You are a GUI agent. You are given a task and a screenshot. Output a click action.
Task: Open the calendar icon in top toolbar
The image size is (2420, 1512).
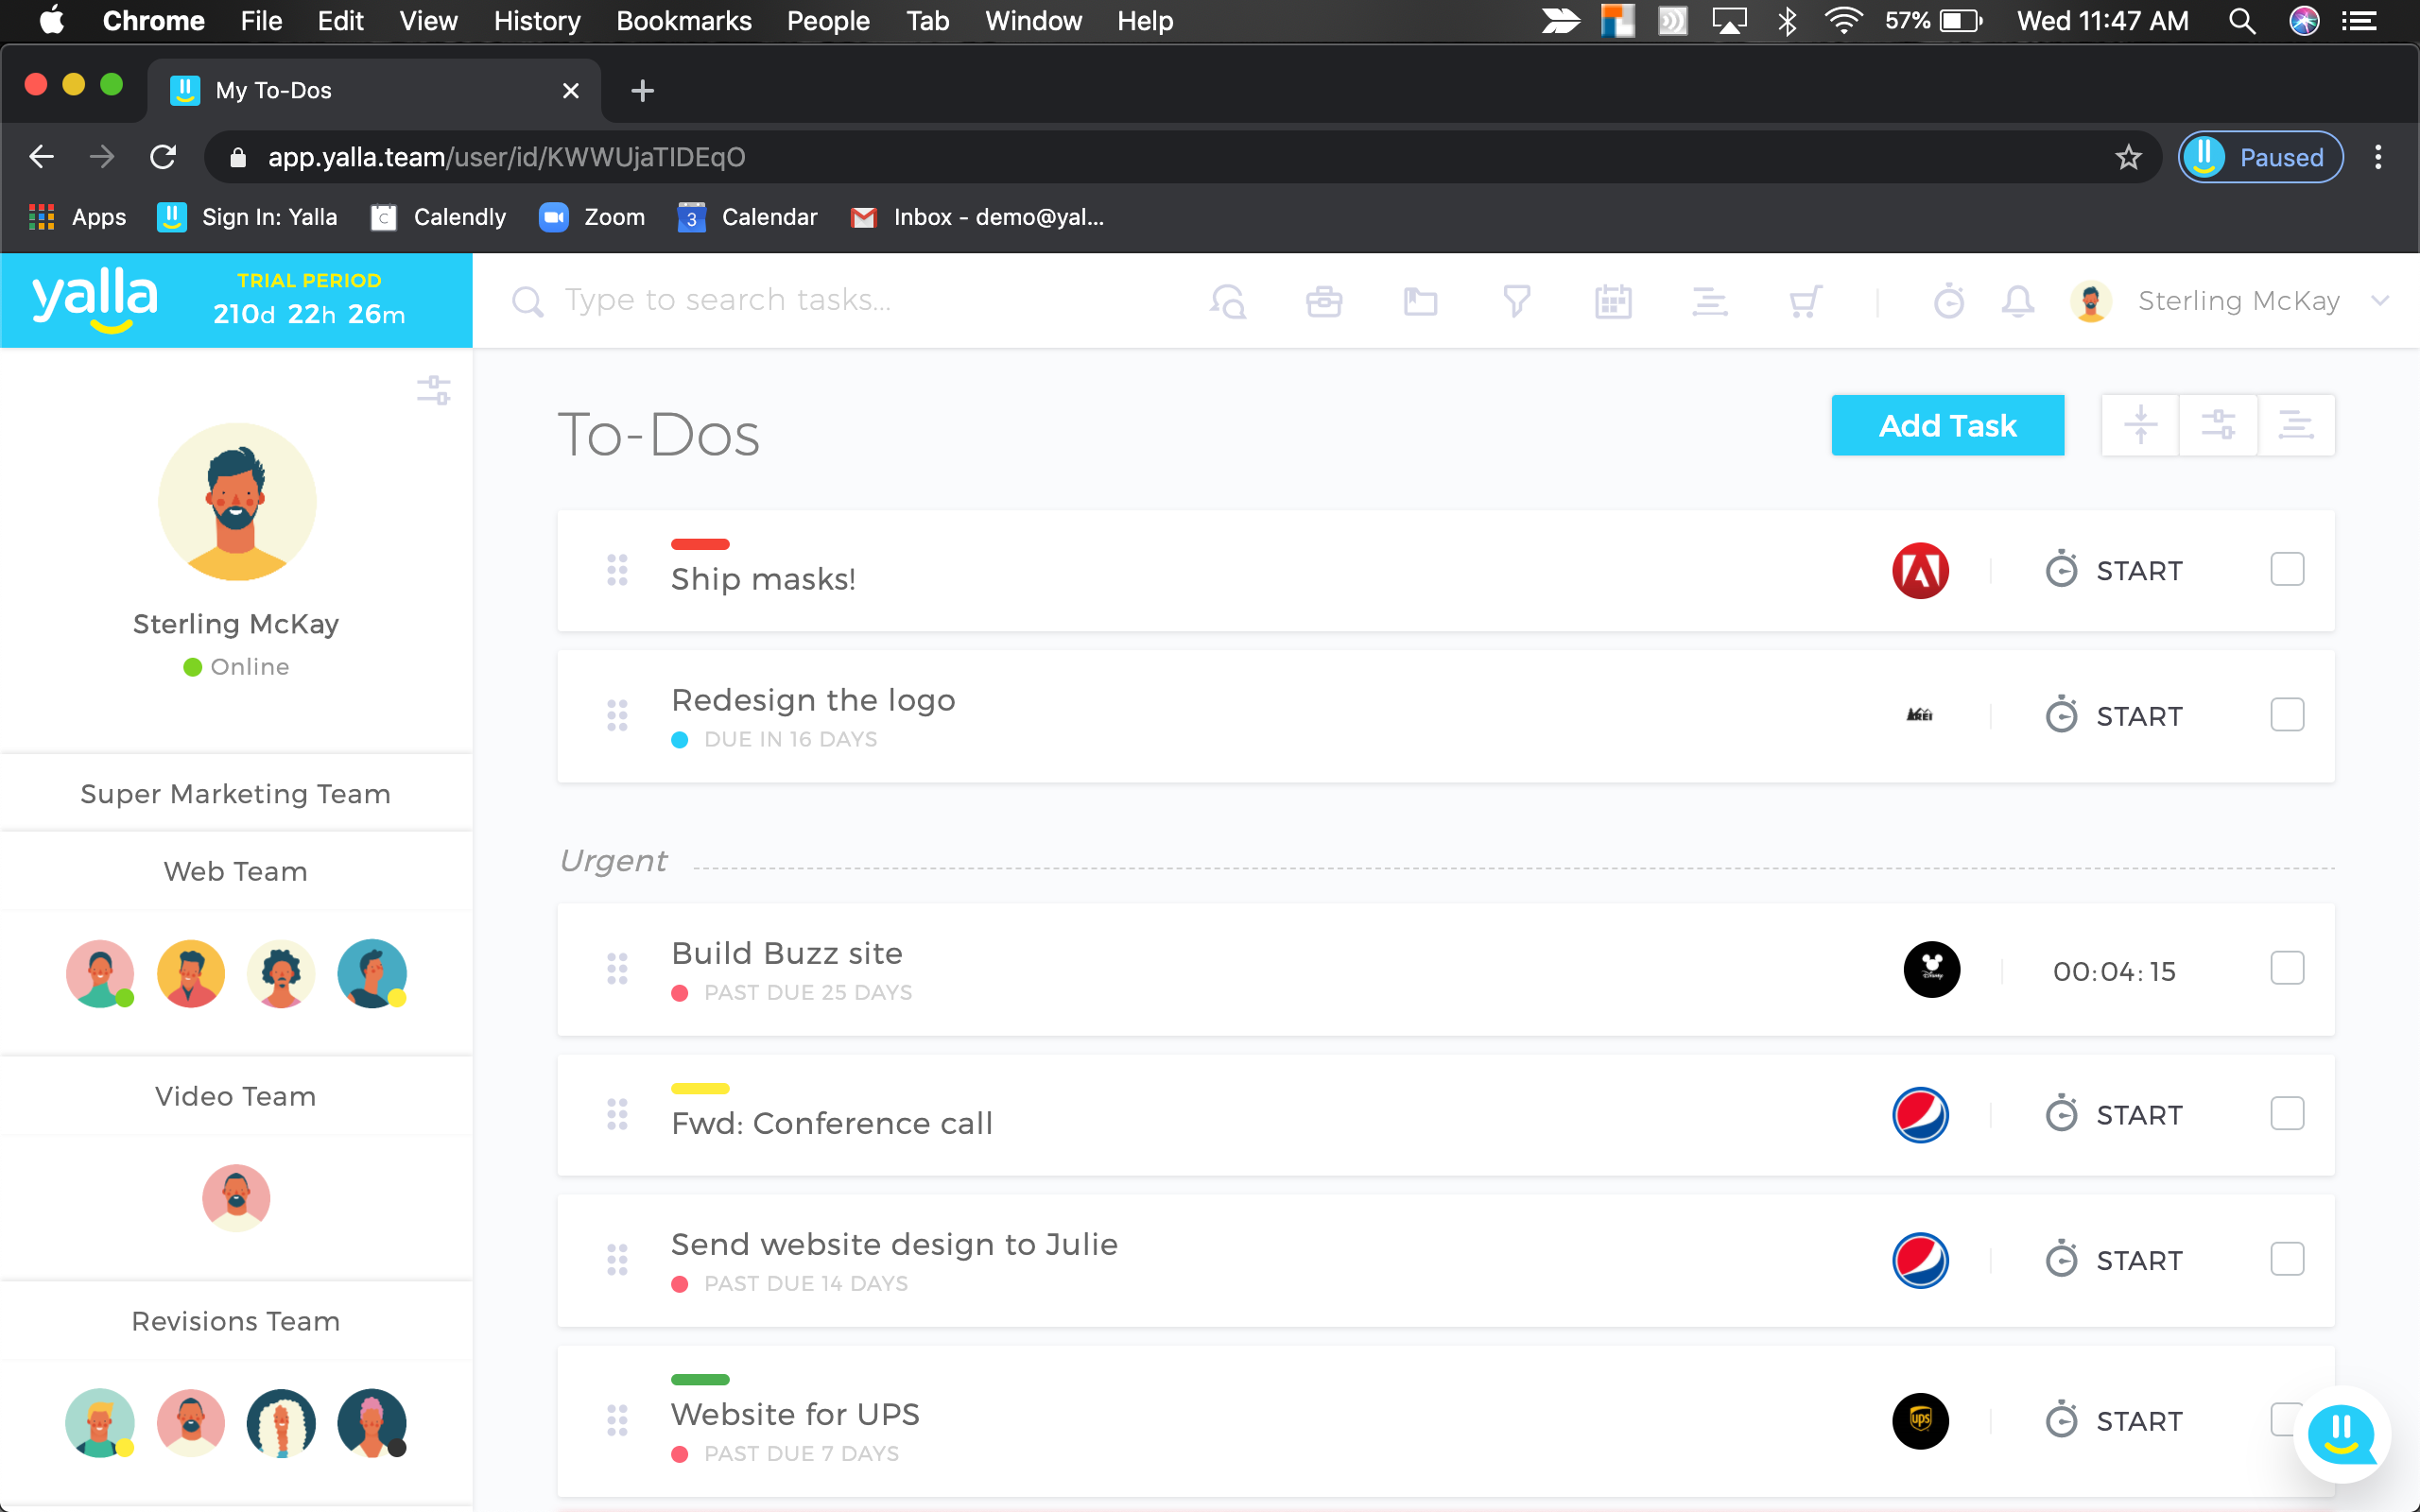click(1612, 301)
